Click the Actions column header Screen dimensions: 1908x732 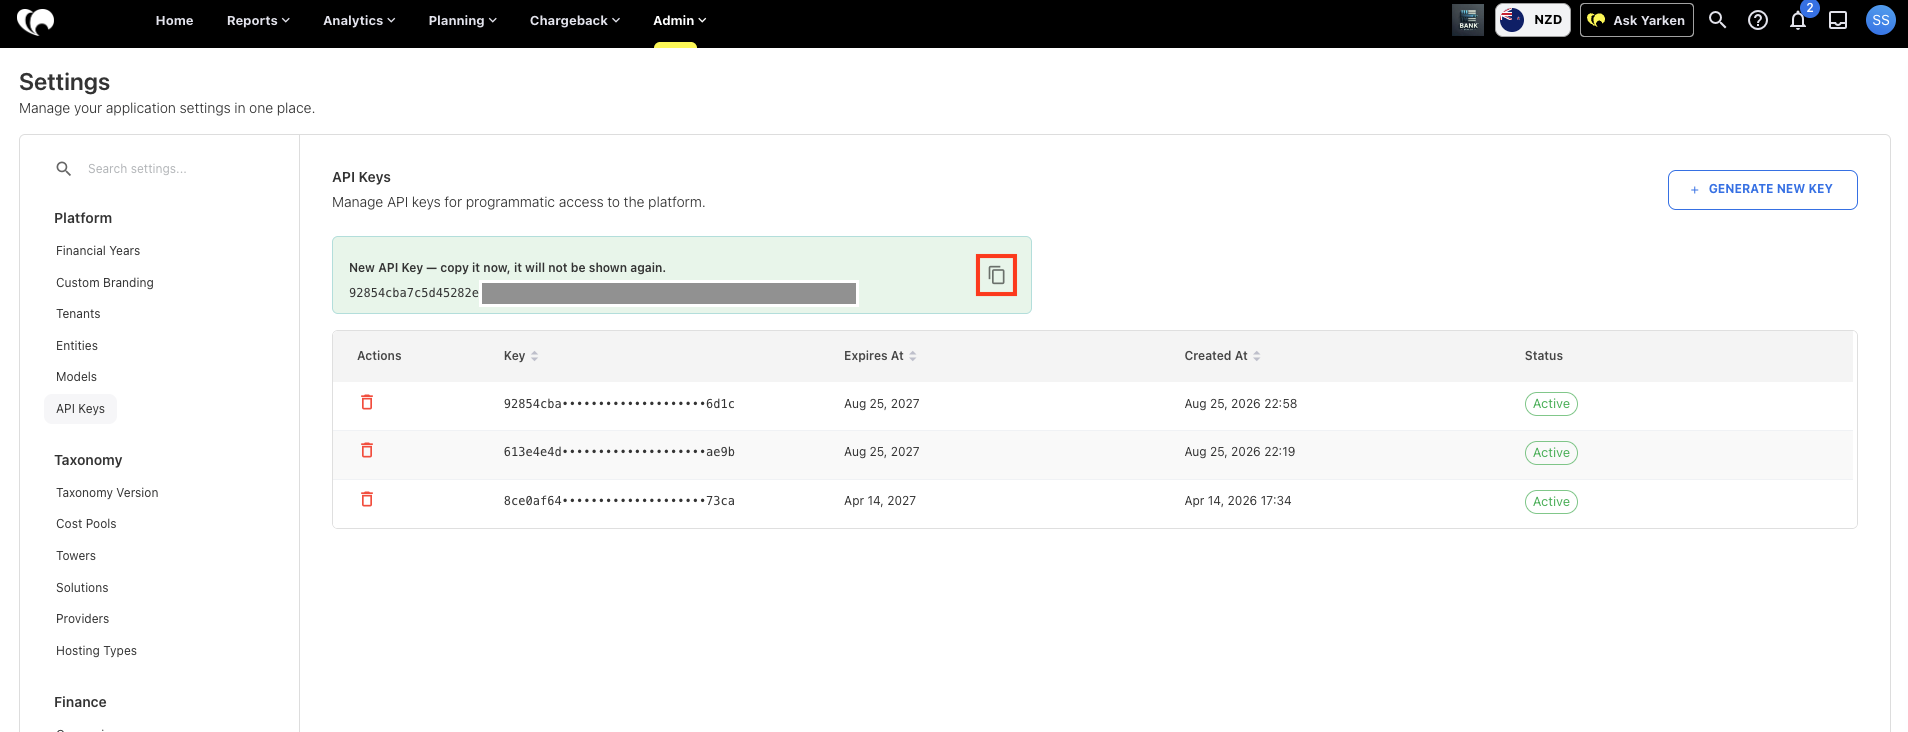pyautogui.click(x=379, y=356)
